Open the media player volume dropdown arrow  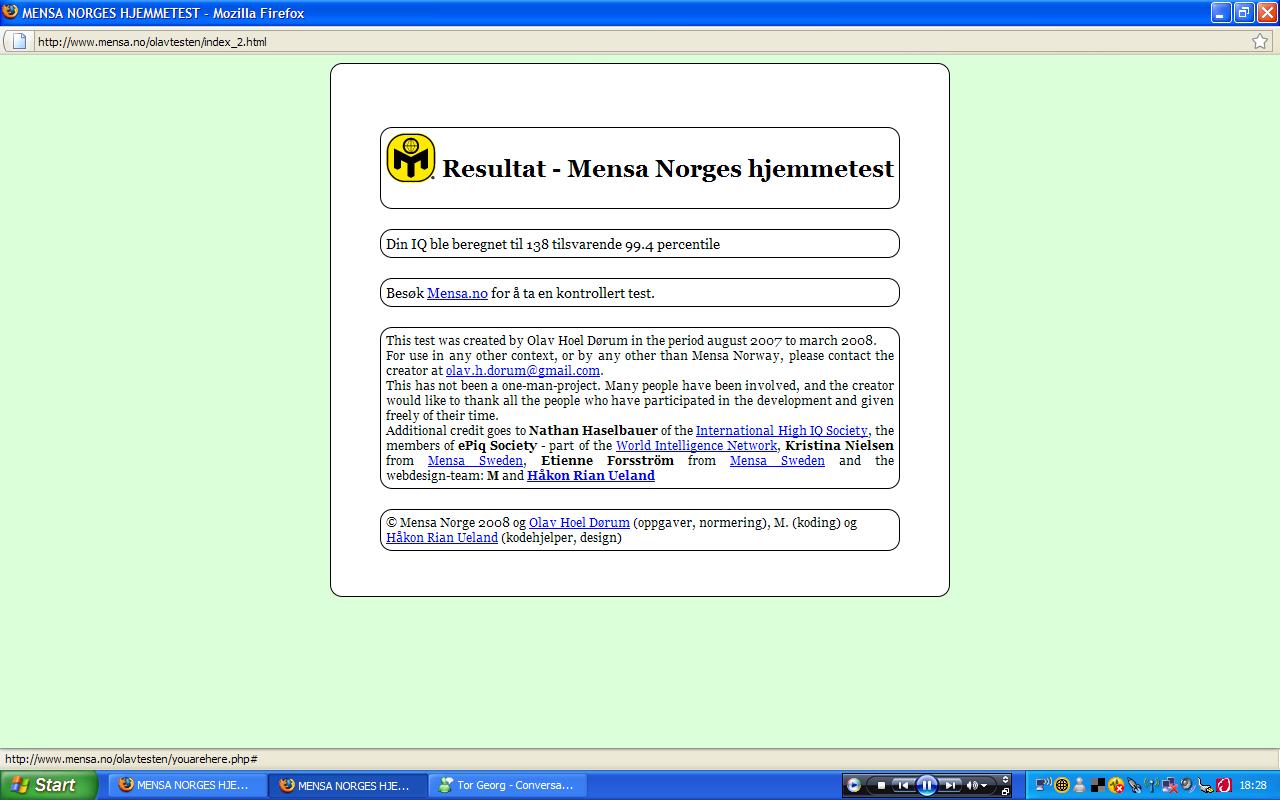[984, 785]
